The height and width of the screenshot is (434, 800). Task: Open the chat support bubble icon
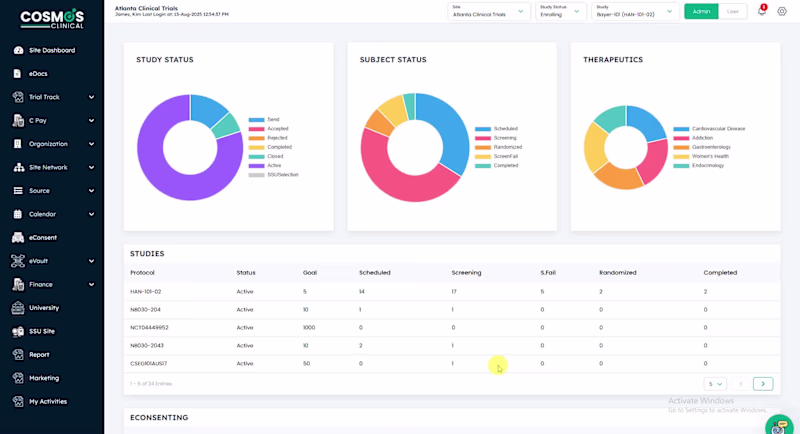(x=780, y=426)
